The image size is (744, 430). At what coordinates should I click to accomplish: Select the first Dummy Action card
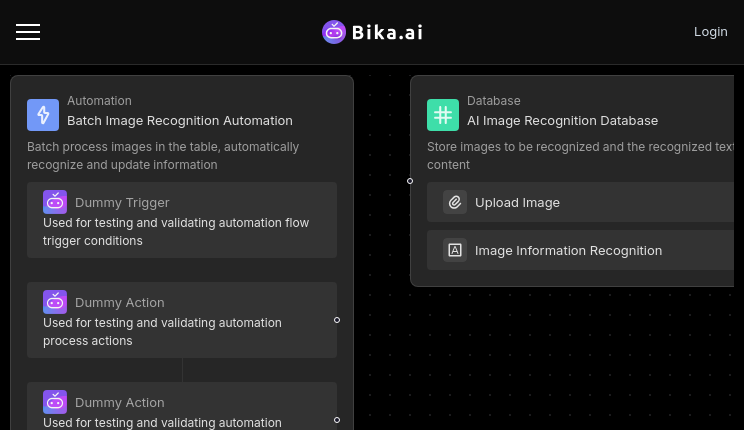point(182,320)
